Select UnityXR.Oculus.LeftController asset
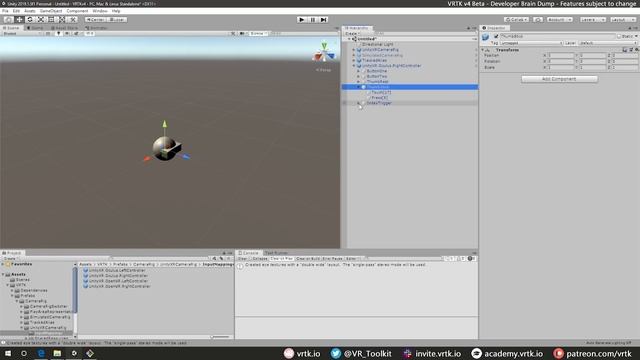The height and width of the screenshot is (360, 640). click(117, 270)
